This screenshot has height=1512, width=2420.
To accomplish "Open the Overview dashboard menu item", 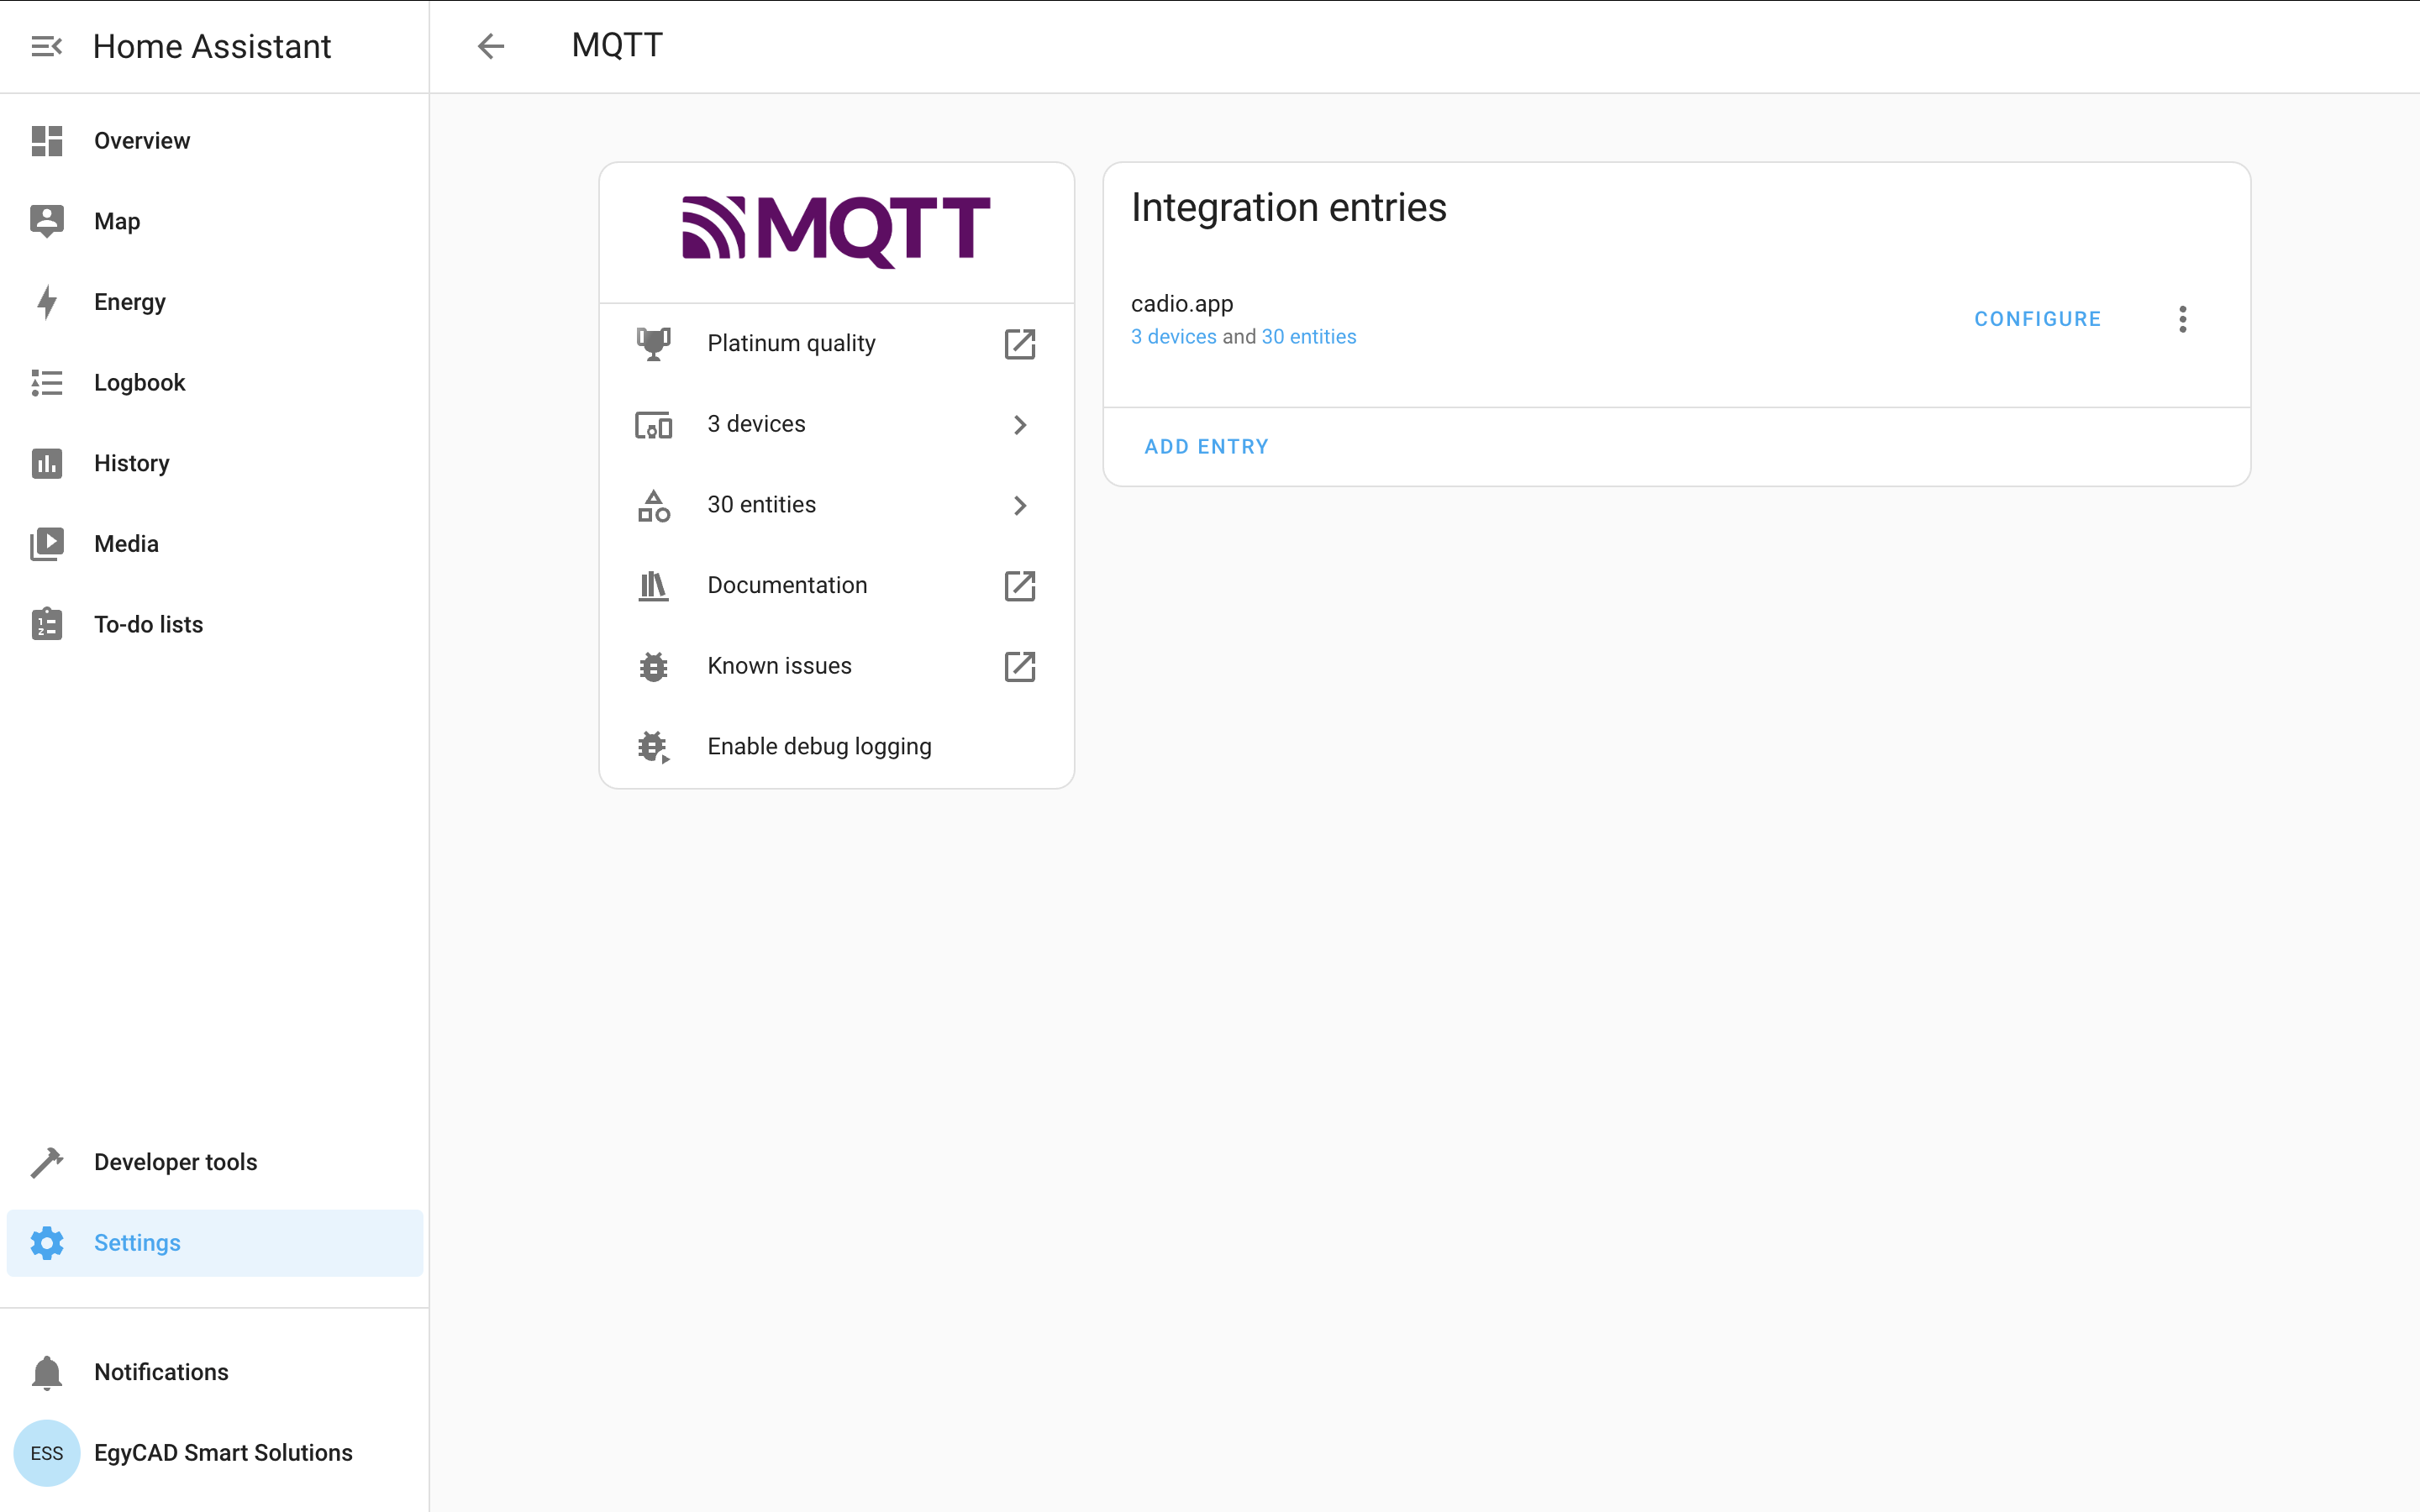I will [x=141, y=141].
